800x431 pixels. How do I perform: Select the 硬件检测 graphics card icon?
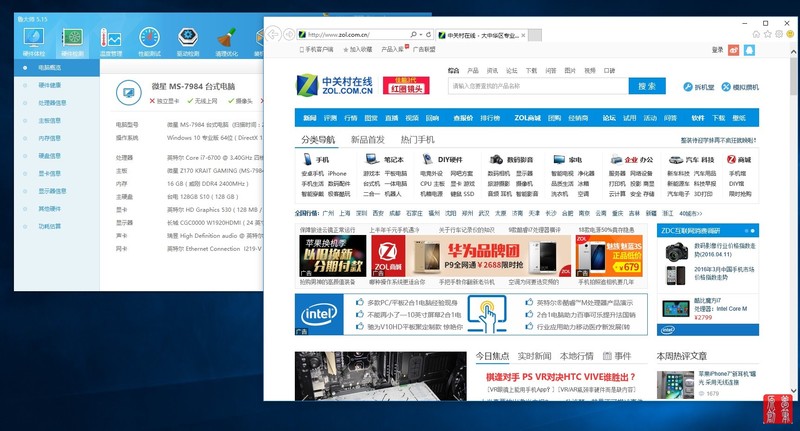point(72,38)
